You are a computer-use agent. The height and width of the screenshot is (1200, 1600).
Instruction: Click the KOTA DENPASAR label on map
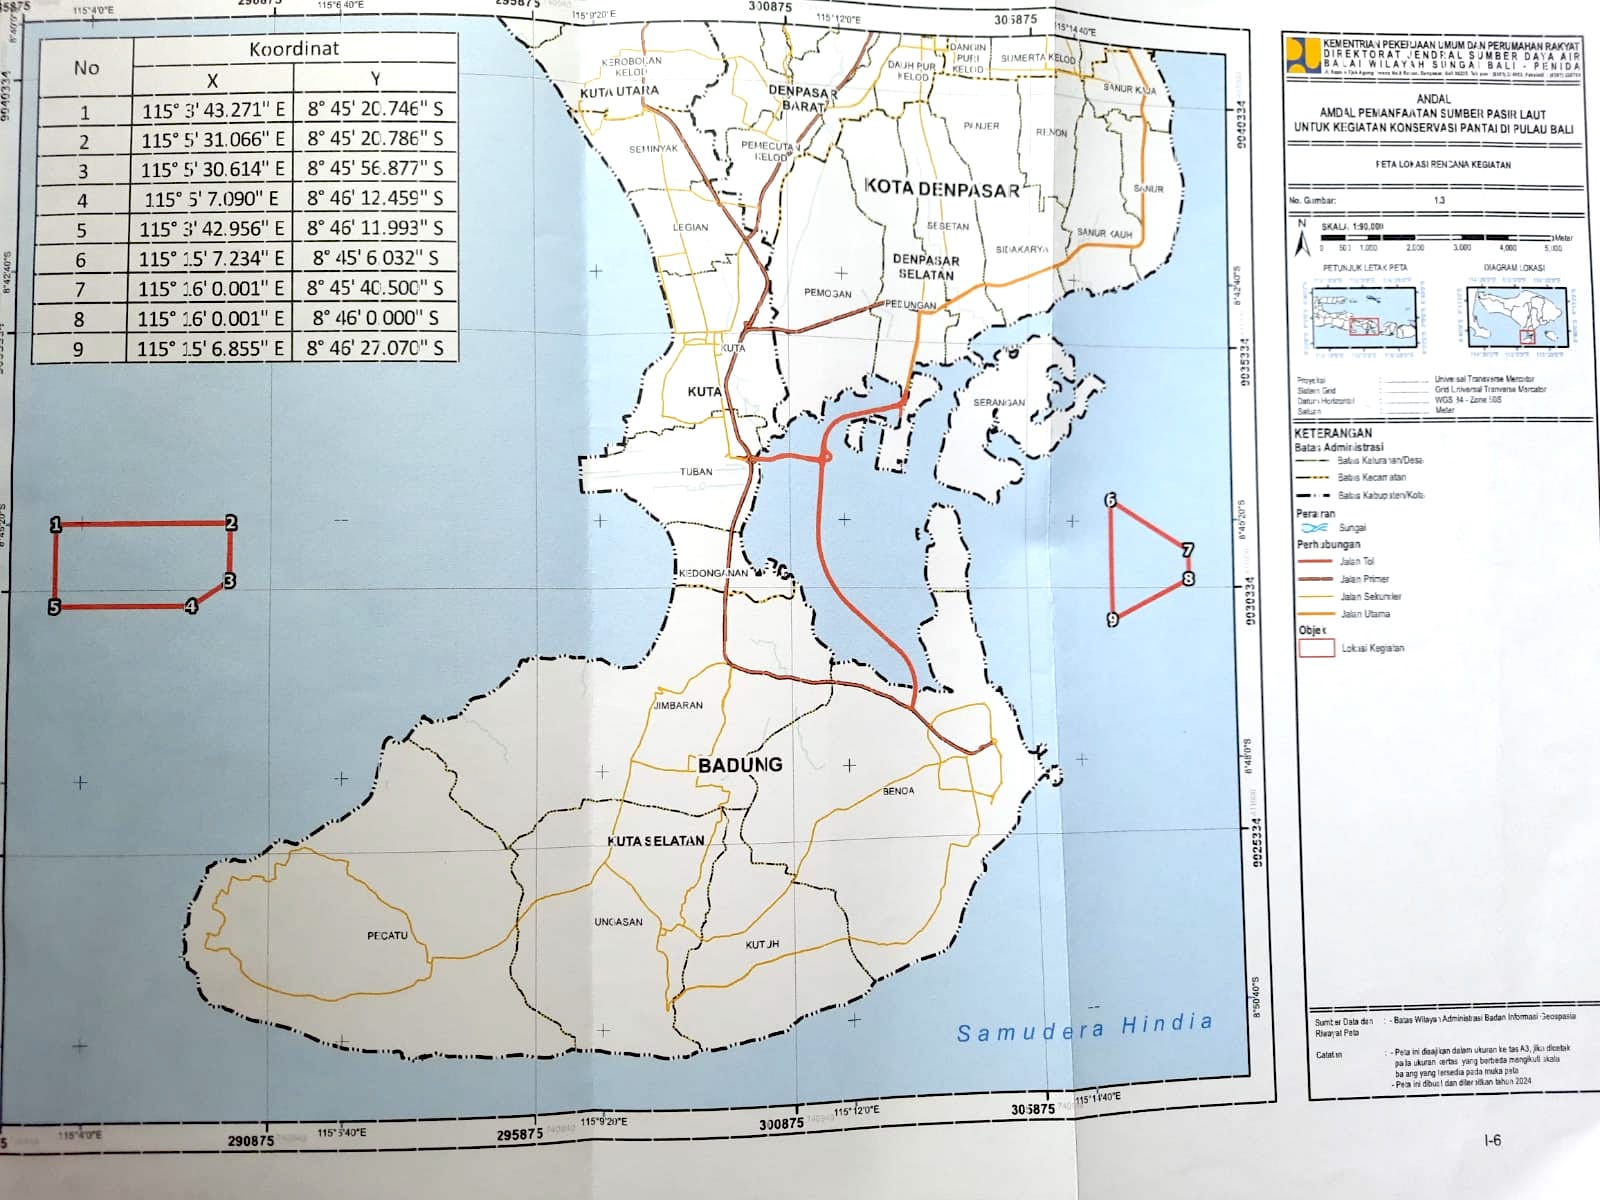941,188
